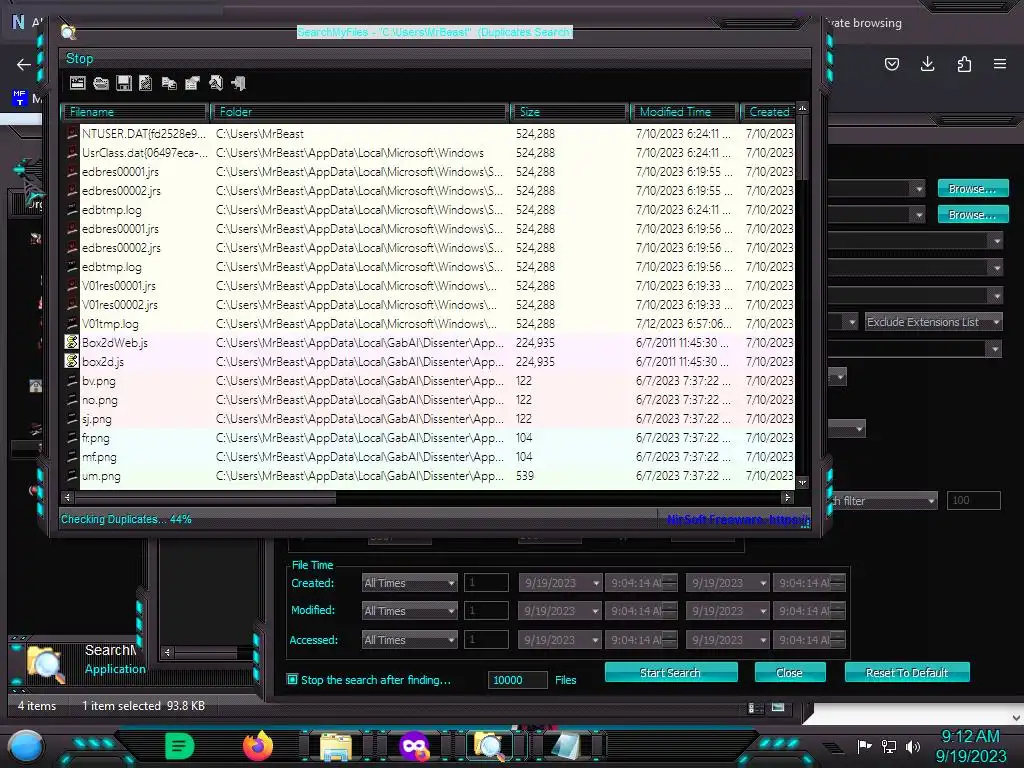Open Search Options from SearchMyFiles toolbar
This screenshot has height=768, width=1024.
click(78, 83)
